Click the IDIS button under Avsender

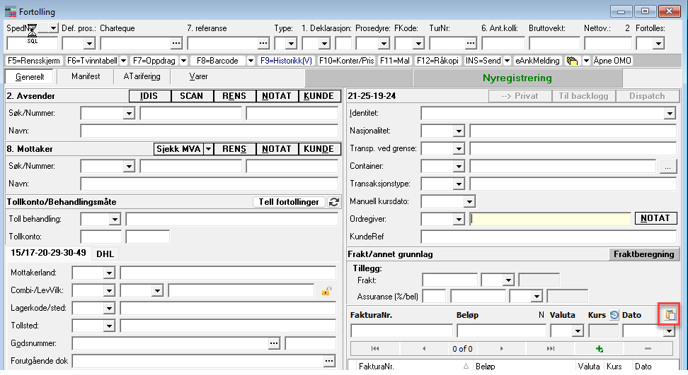pos(149,96)
